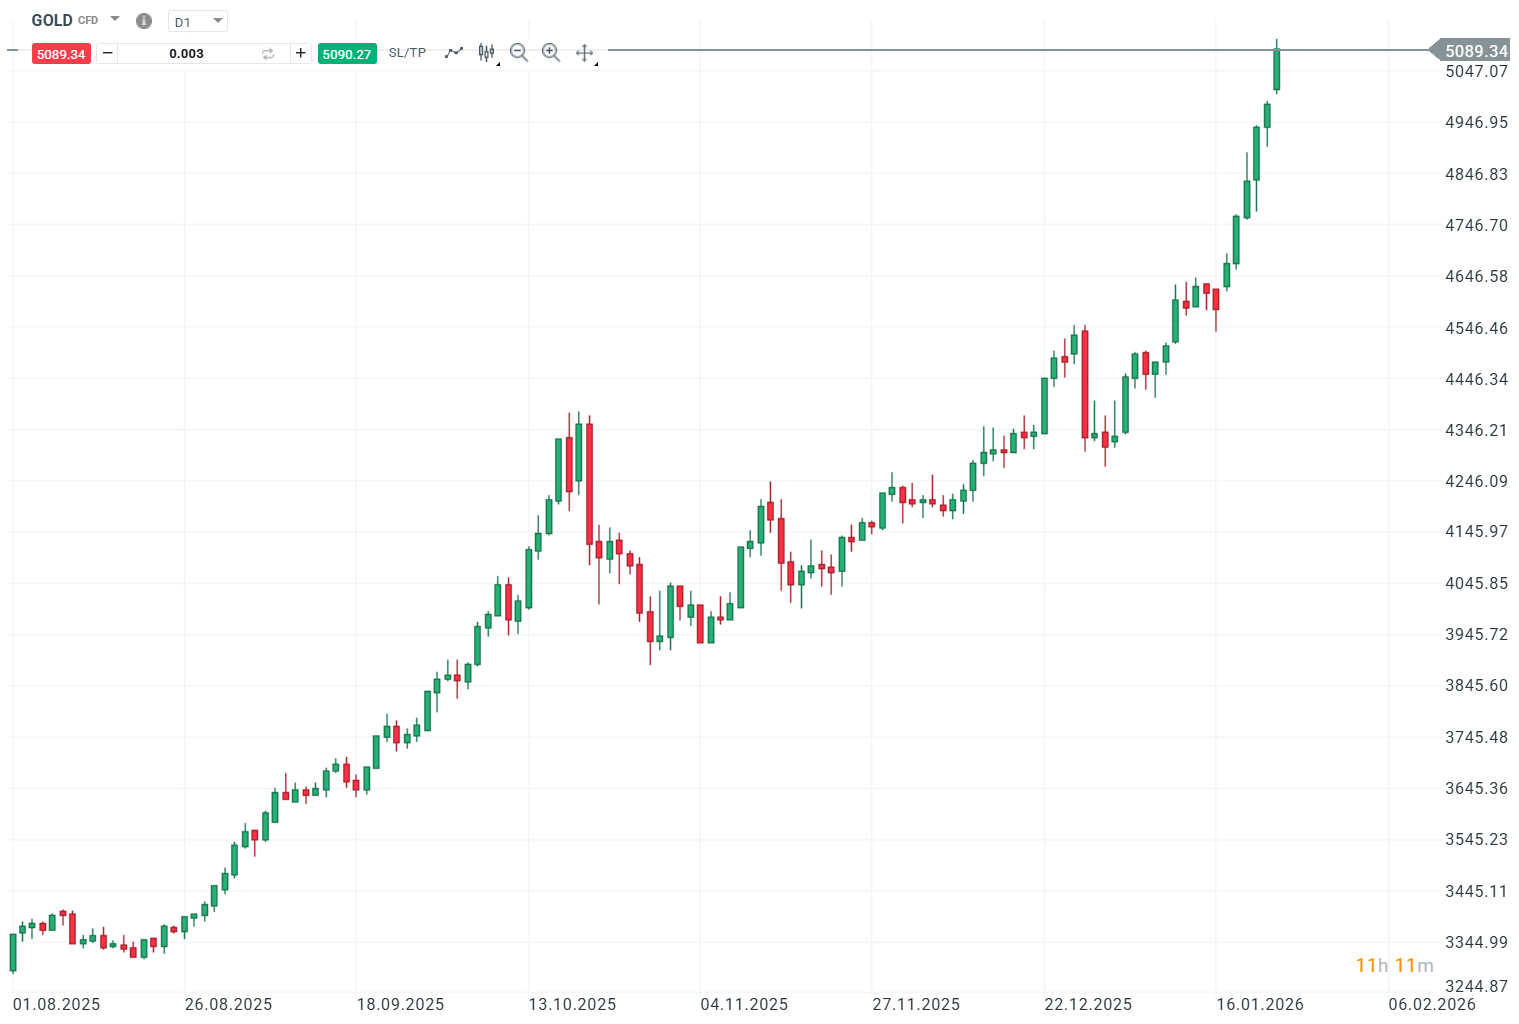Select the crosshair move tool

[x=585, y=52]
